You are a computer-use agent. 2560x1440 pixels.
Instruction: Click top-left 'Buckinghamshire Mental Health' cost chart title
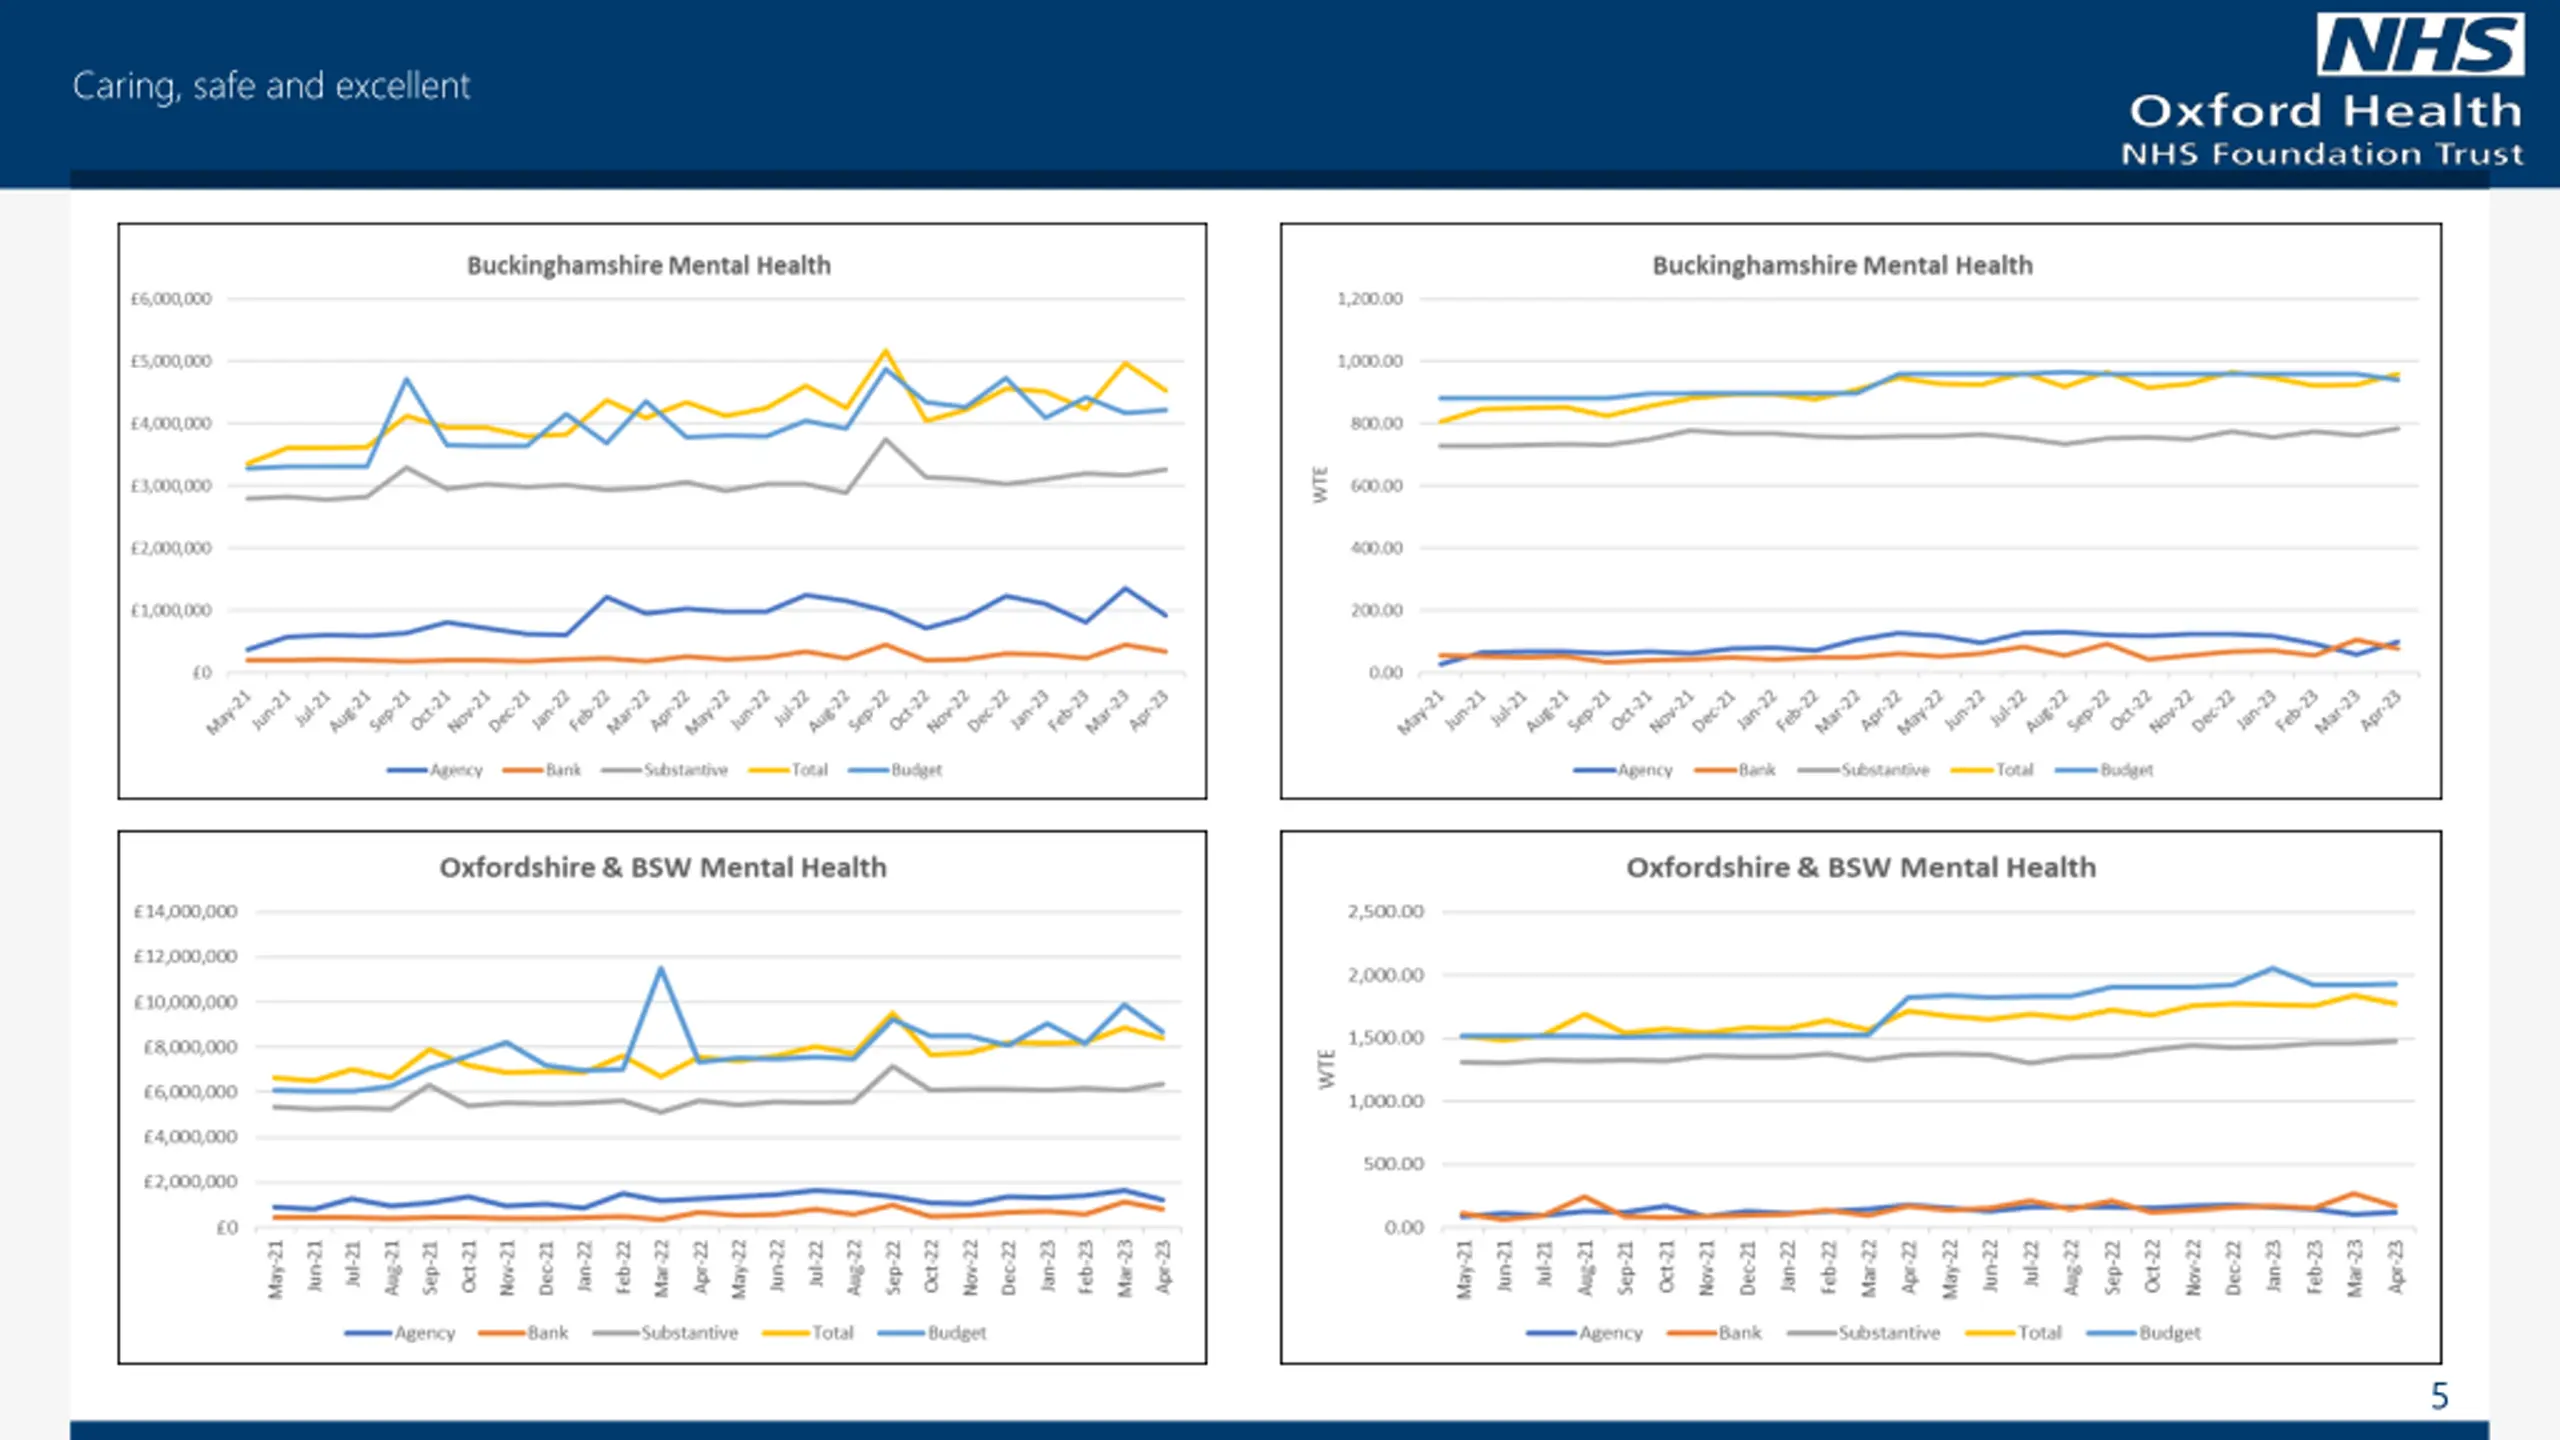[649, 265]
